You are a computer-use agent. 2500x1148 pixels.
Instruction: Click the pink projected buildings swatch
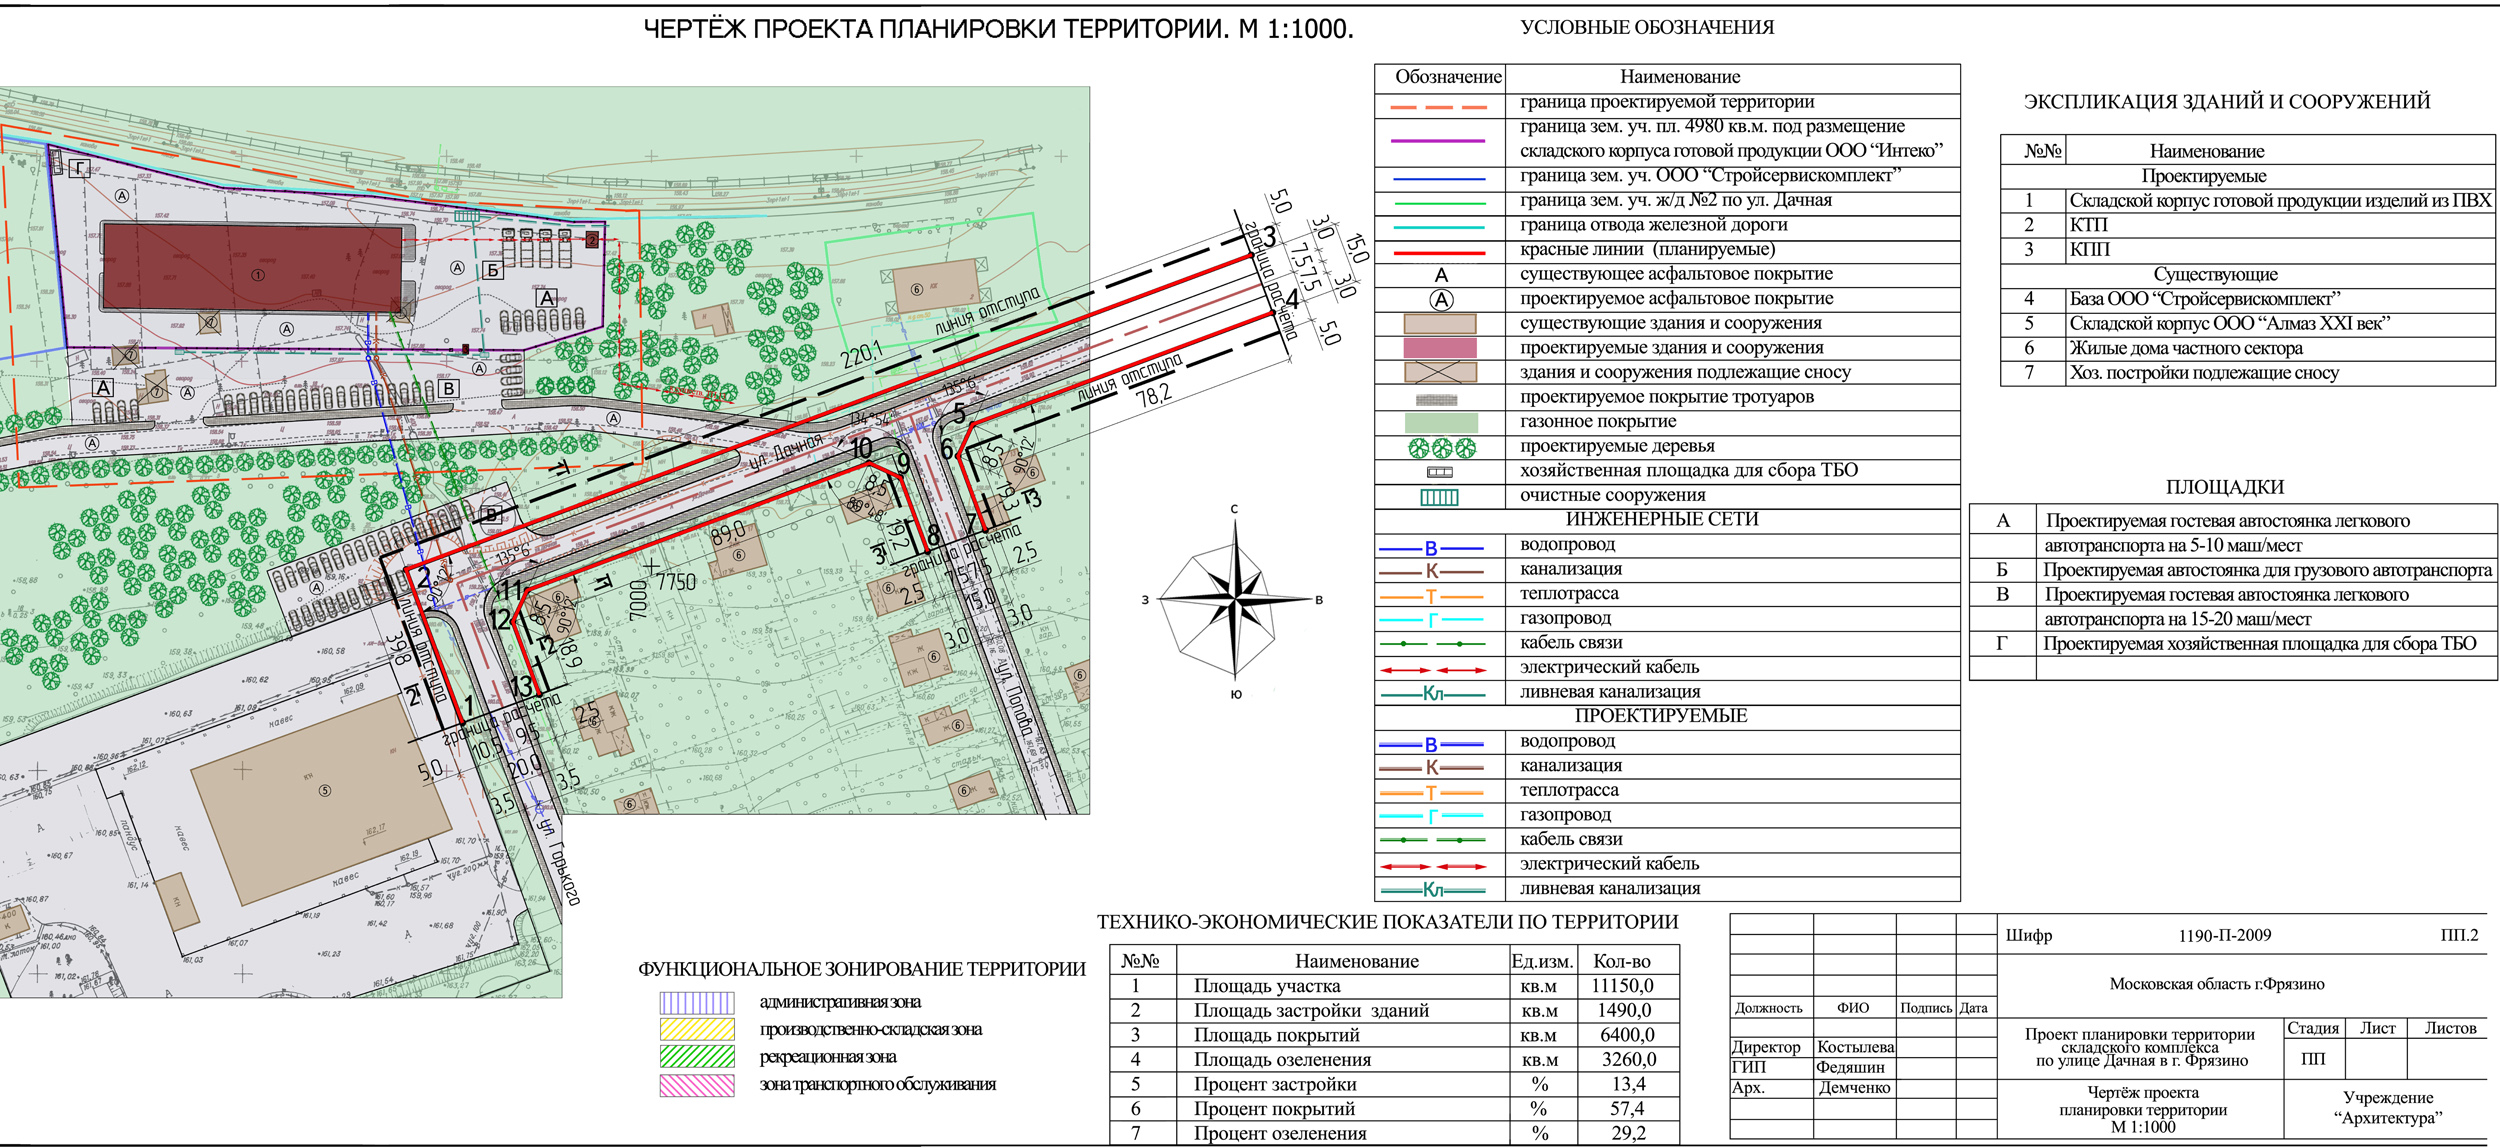pos(1440,348)
